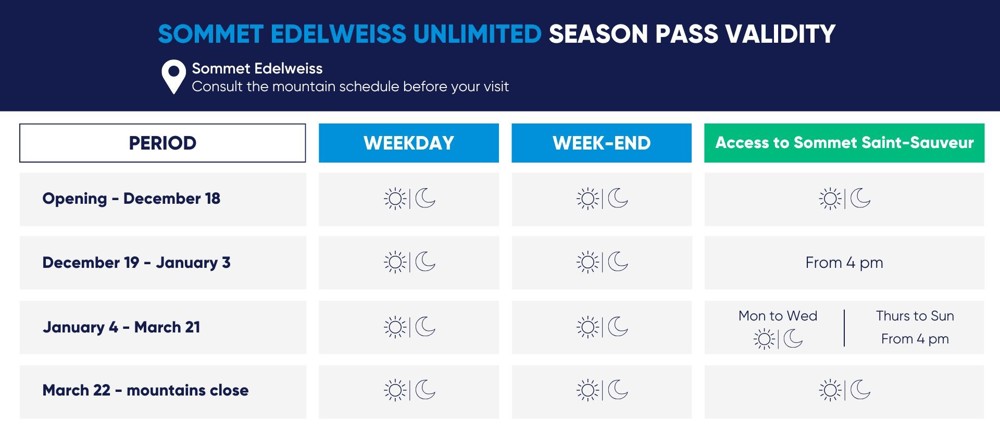This screenshot has height=432, width=1000.
Task: Click the sun icon in Opening weekday cell
Action: [396, 199]
